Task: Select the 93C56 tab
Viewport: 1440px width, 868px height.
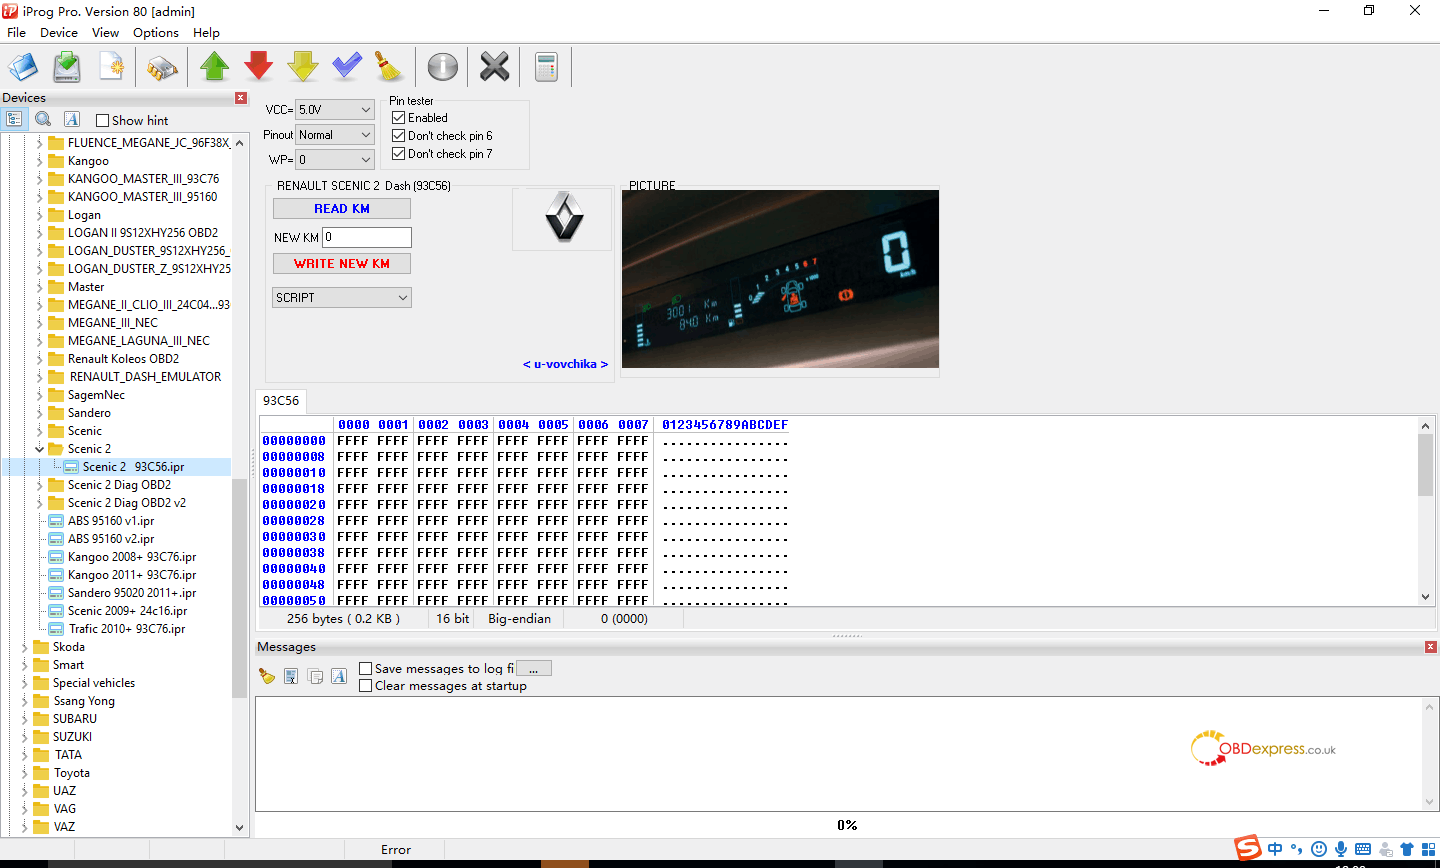Action: click(281, 401)
